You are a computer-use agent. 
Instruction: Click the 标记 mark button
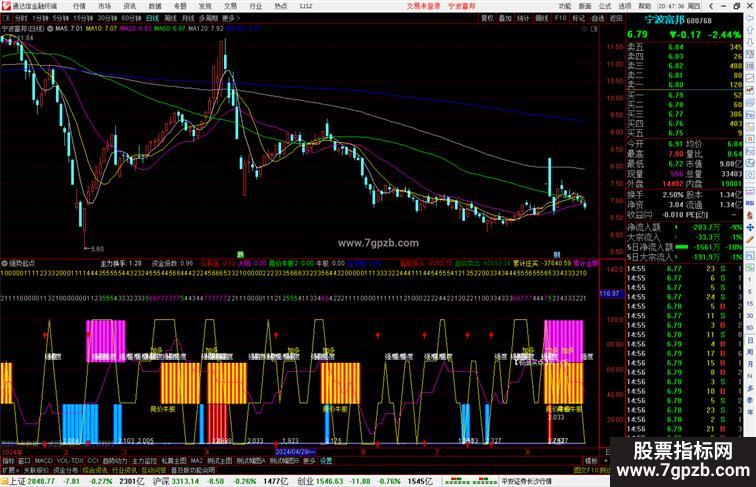[x=578, y=18]
